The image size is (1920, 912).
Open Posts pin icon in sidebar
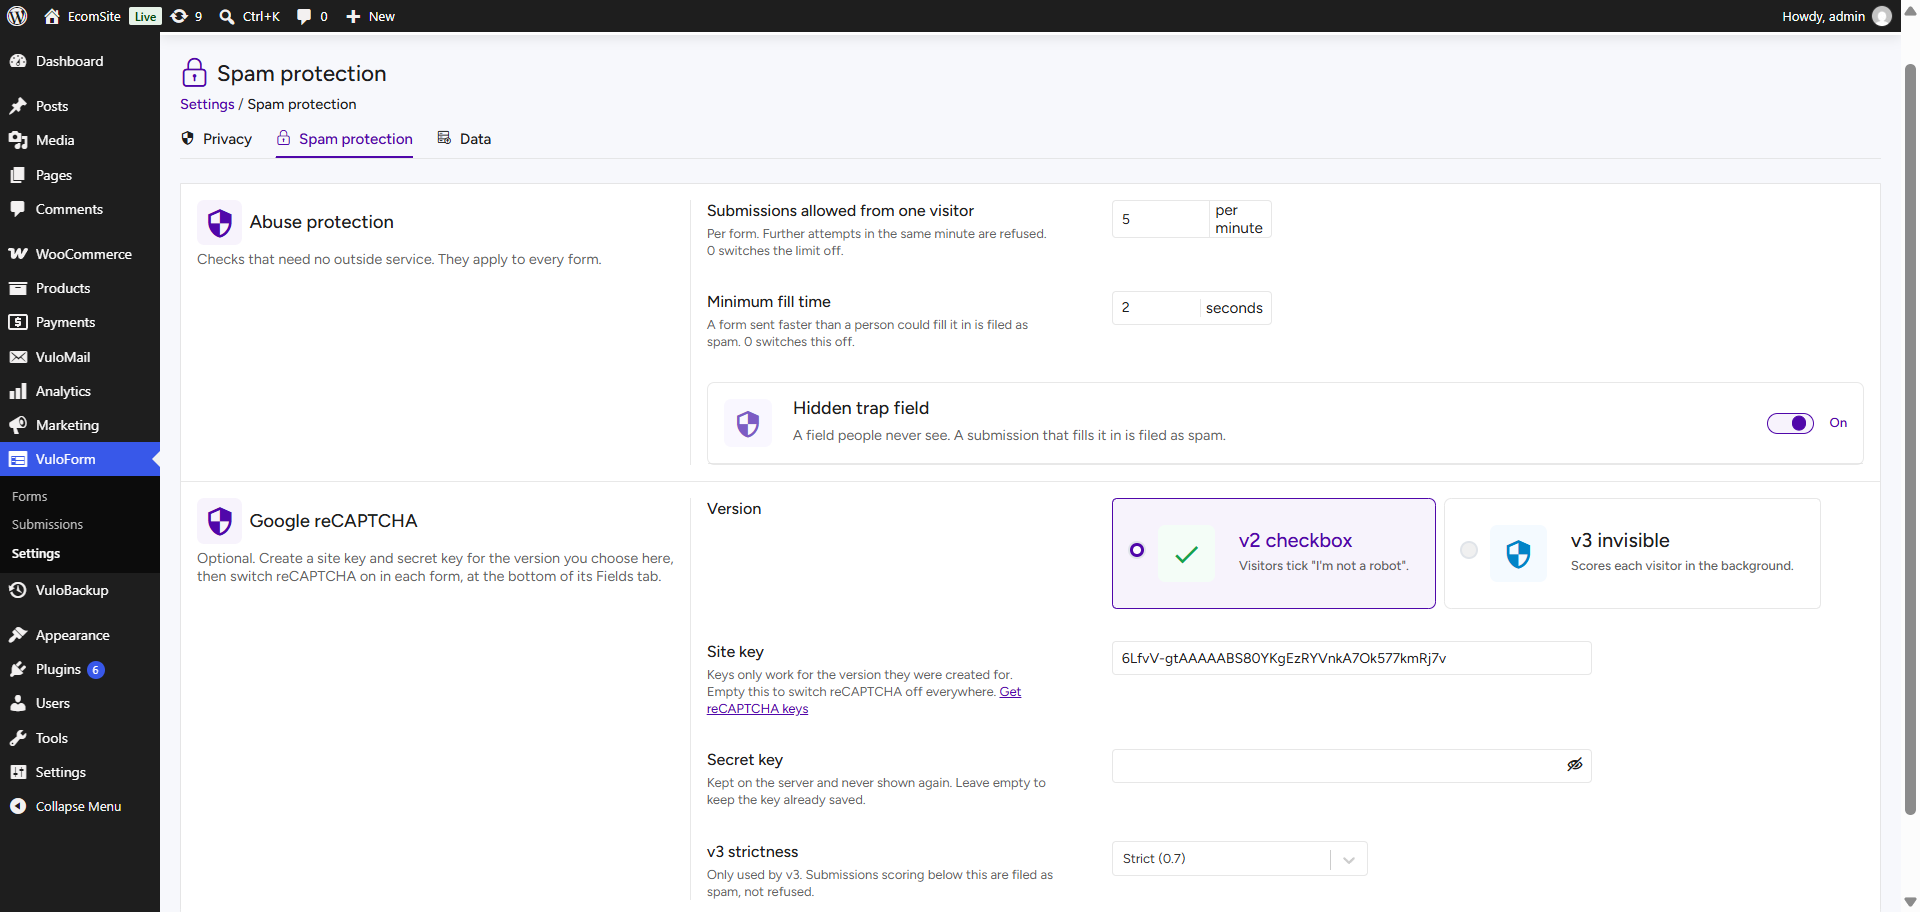[18, 106]
